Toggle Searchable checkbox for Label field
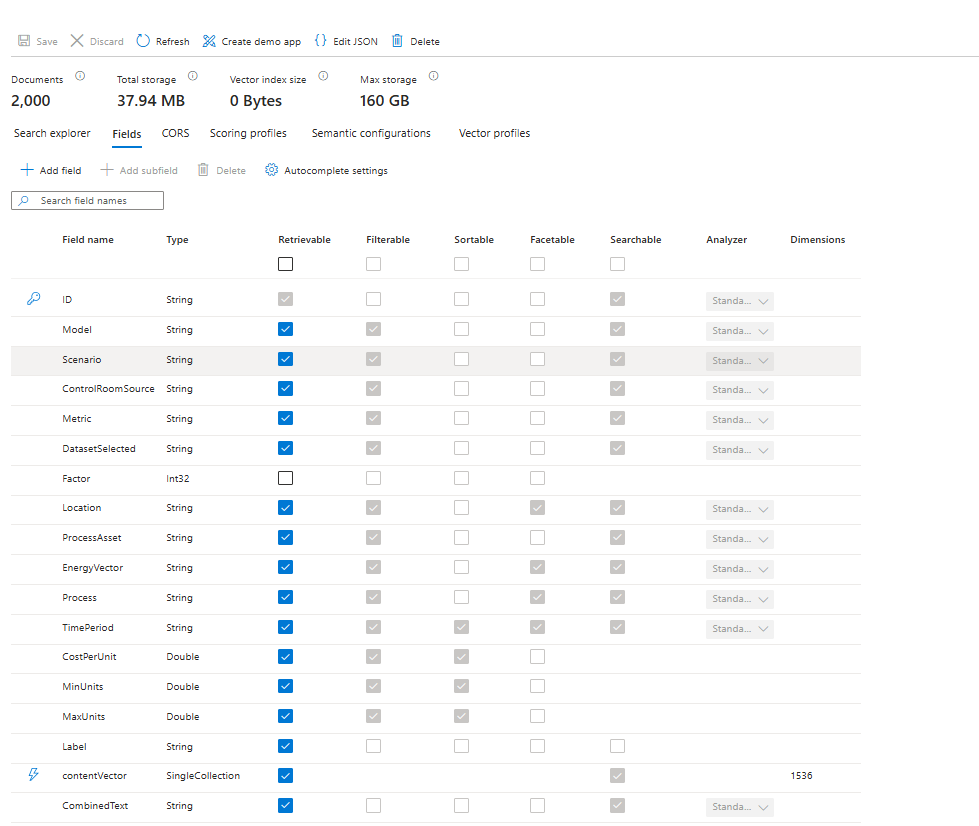Viewport: 979px width, 826px height. click(x=617, y=746)
